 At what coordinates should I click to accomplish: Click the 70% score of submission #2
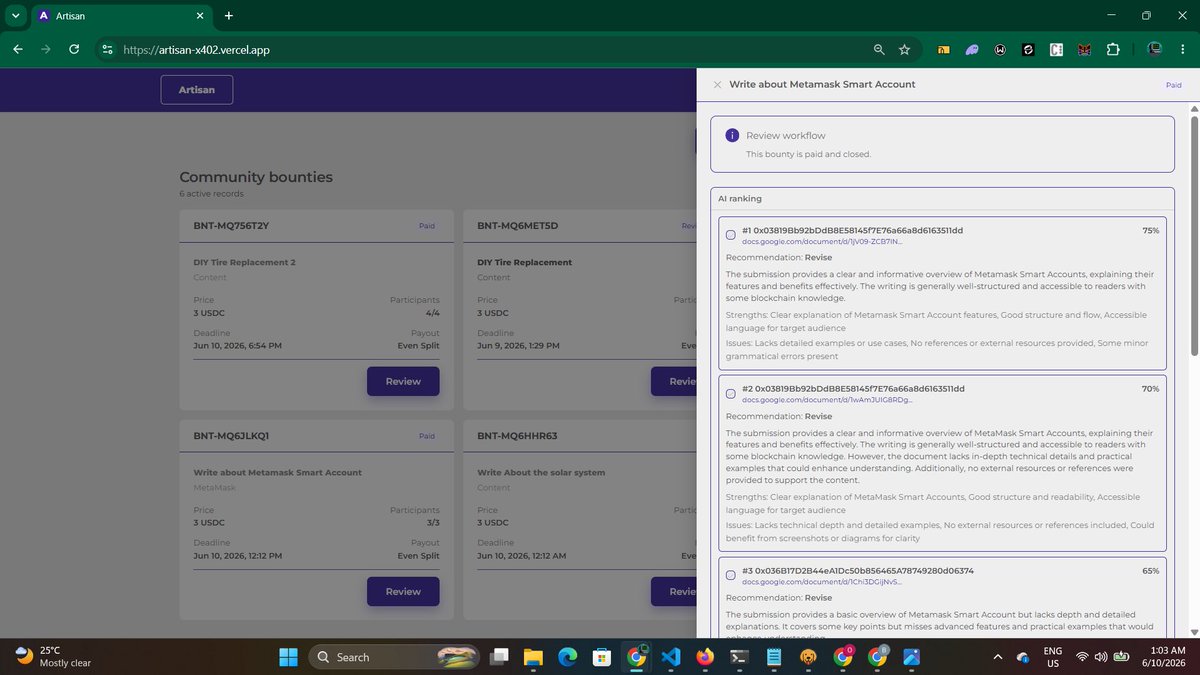click(x=1151, y=388)
